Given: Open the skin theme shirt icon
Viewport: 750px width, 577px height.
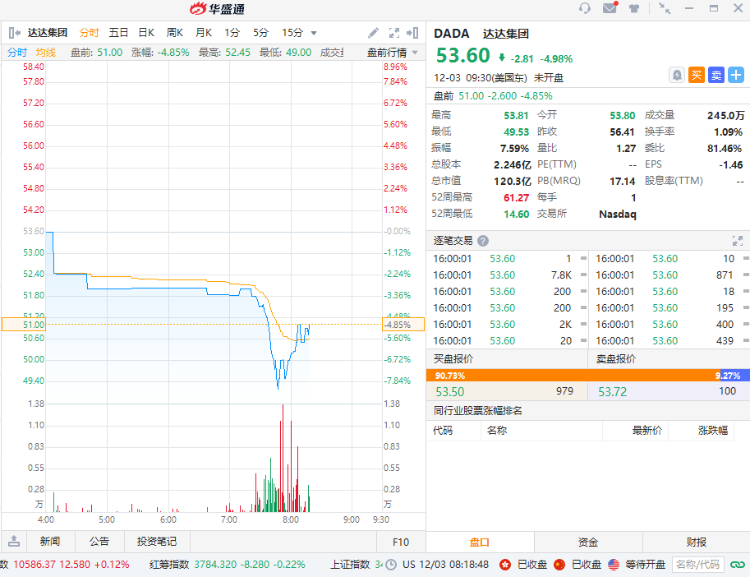Looking at the screenshot, I should (634, 8).
